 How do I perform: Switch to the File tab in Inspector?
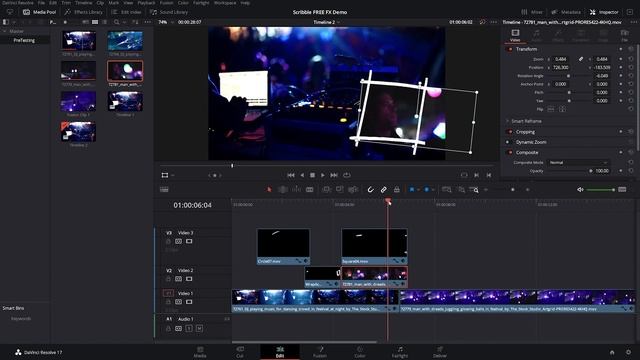[624, 35]
